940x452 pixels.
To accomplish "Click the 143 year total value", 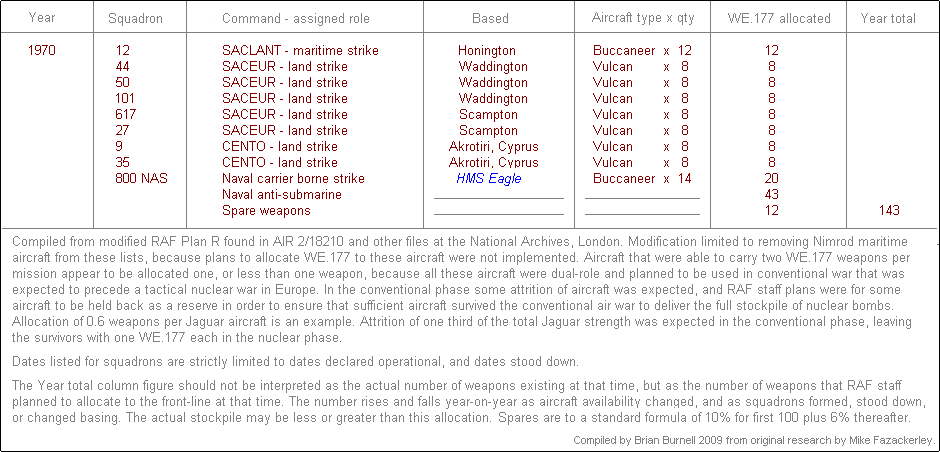I will (x=885, y=211).
